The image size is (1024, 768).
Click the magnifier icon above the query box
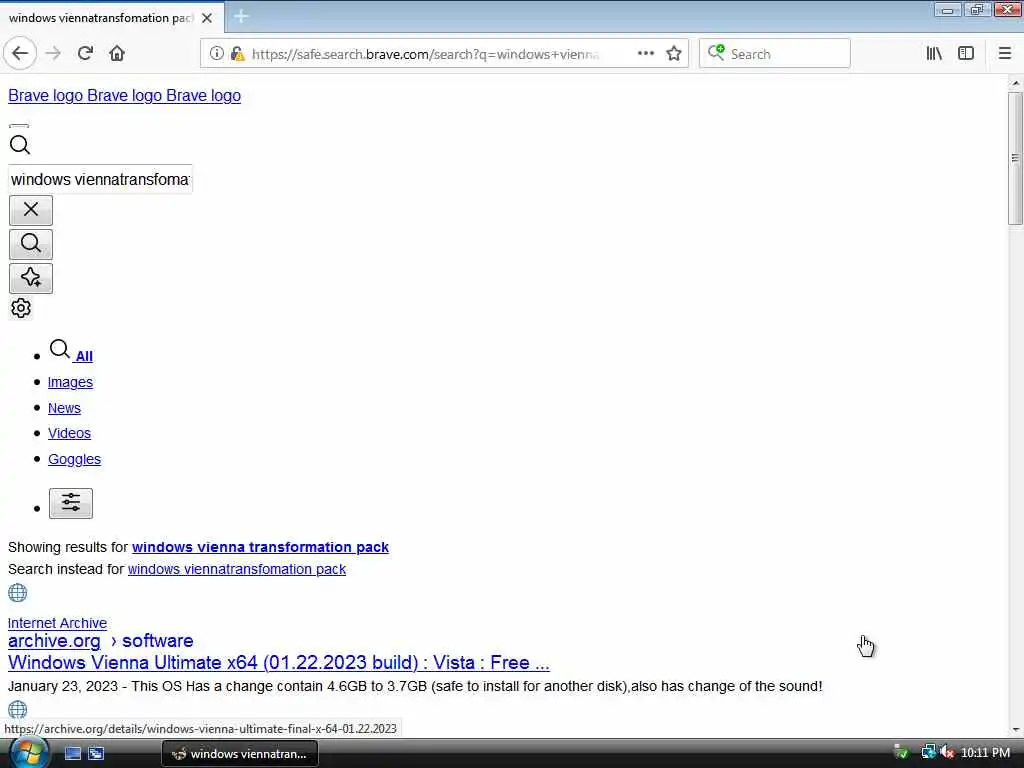[20, 144]
